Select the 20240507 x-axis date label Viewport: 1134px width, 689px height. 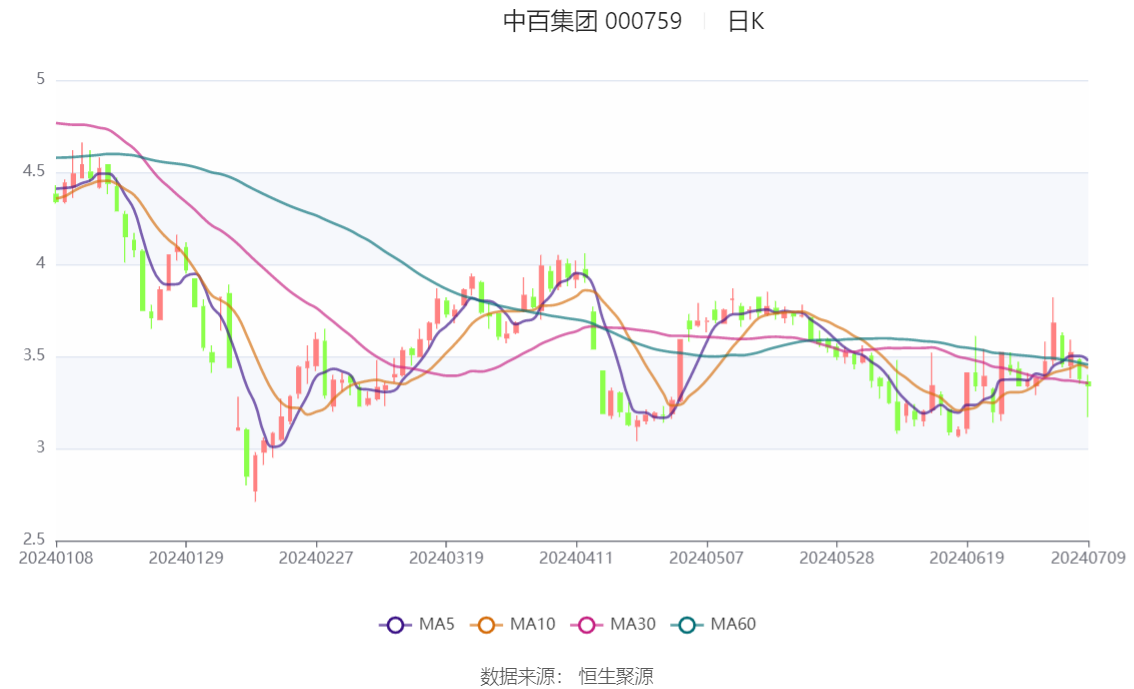(x=707, y=558)
